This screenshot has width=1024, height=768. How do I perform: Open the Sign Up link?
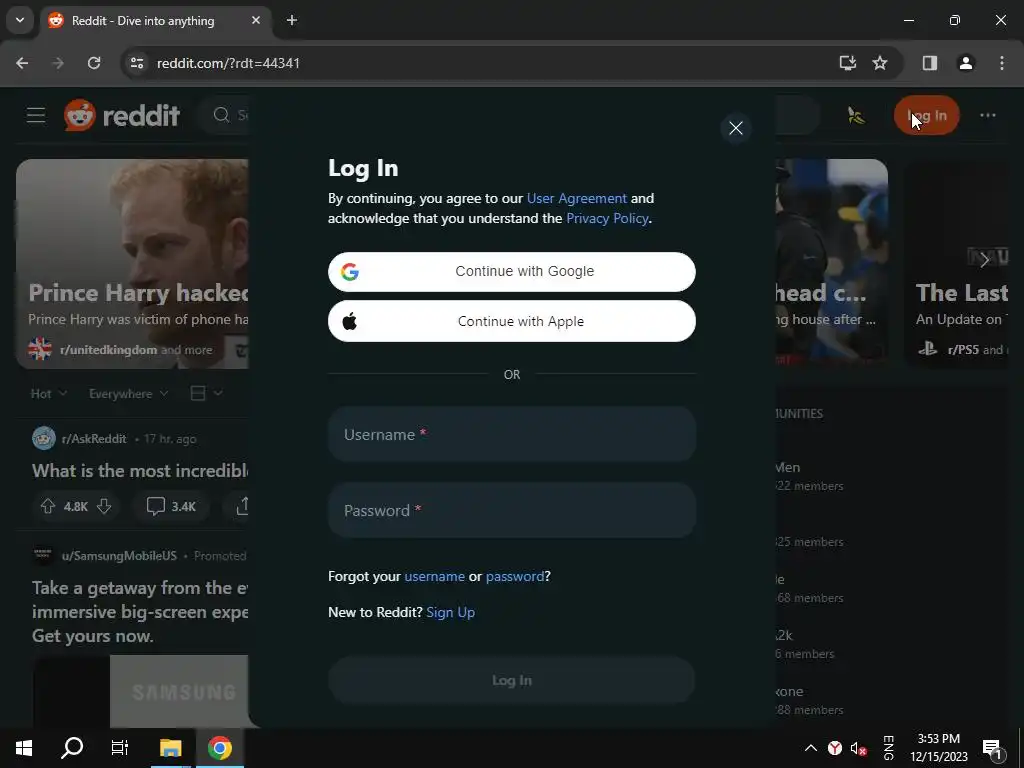tap(451, 613)
